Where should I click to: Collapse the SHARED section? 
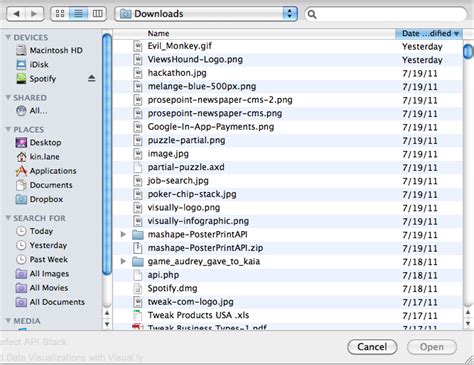pyautogui.click(x=8, y=97)
